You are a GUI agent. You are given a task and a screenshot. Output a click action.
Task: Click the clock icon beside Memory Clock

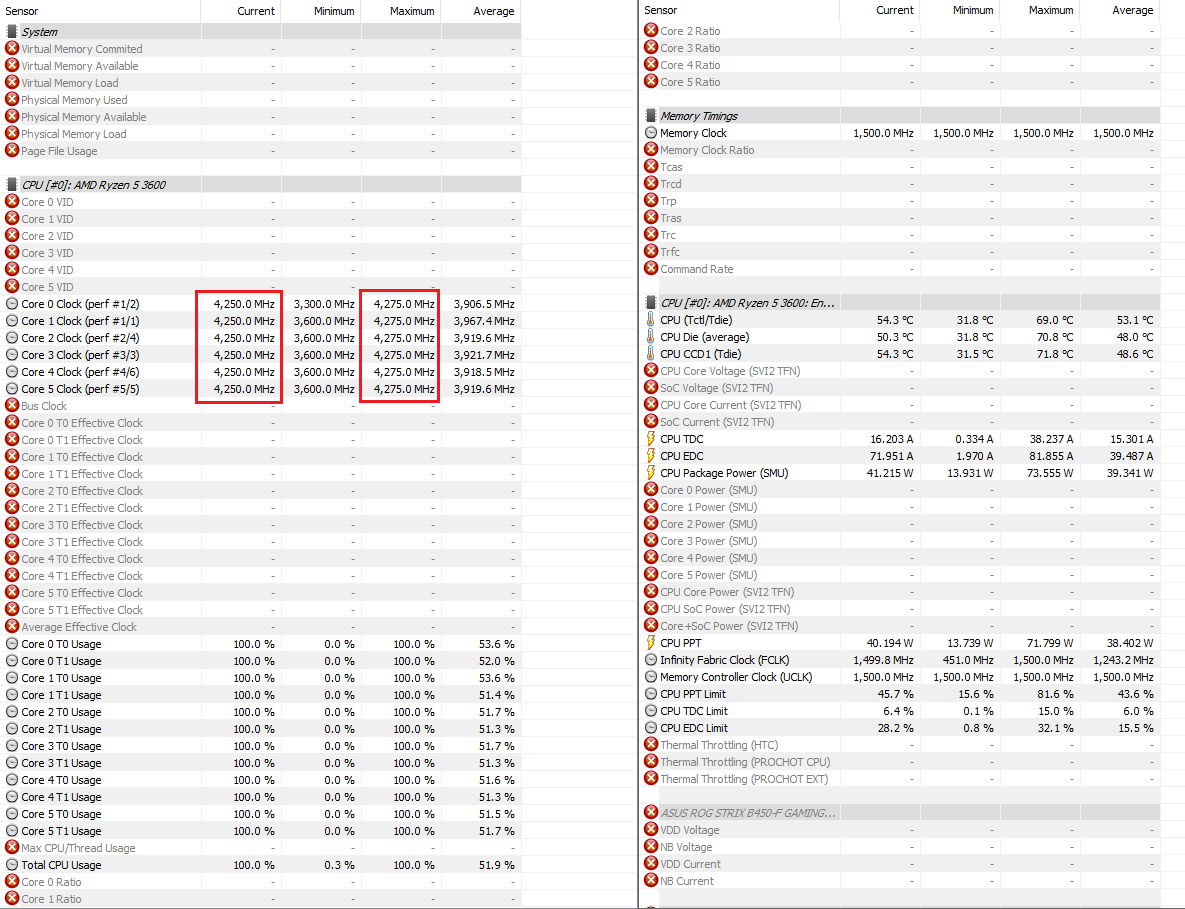(651, 133)
